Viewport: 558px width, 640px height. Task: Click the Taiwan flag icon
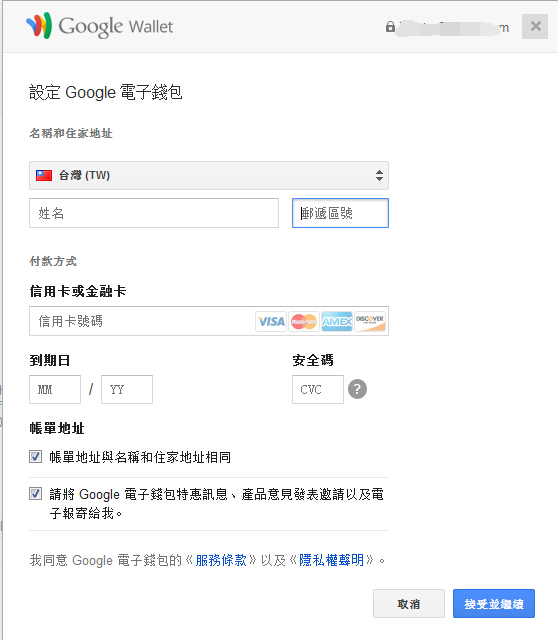click(x=44, y=176)
